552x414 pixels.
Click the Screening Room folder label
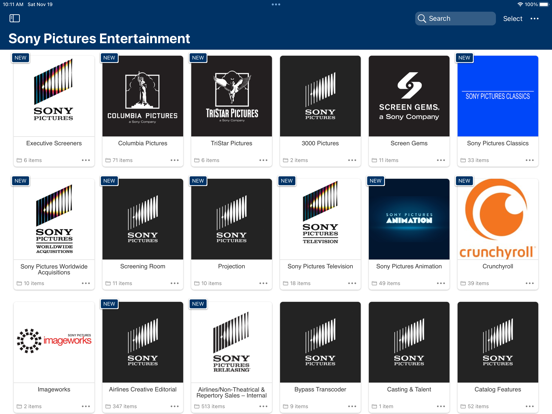(x=143, y=266)
